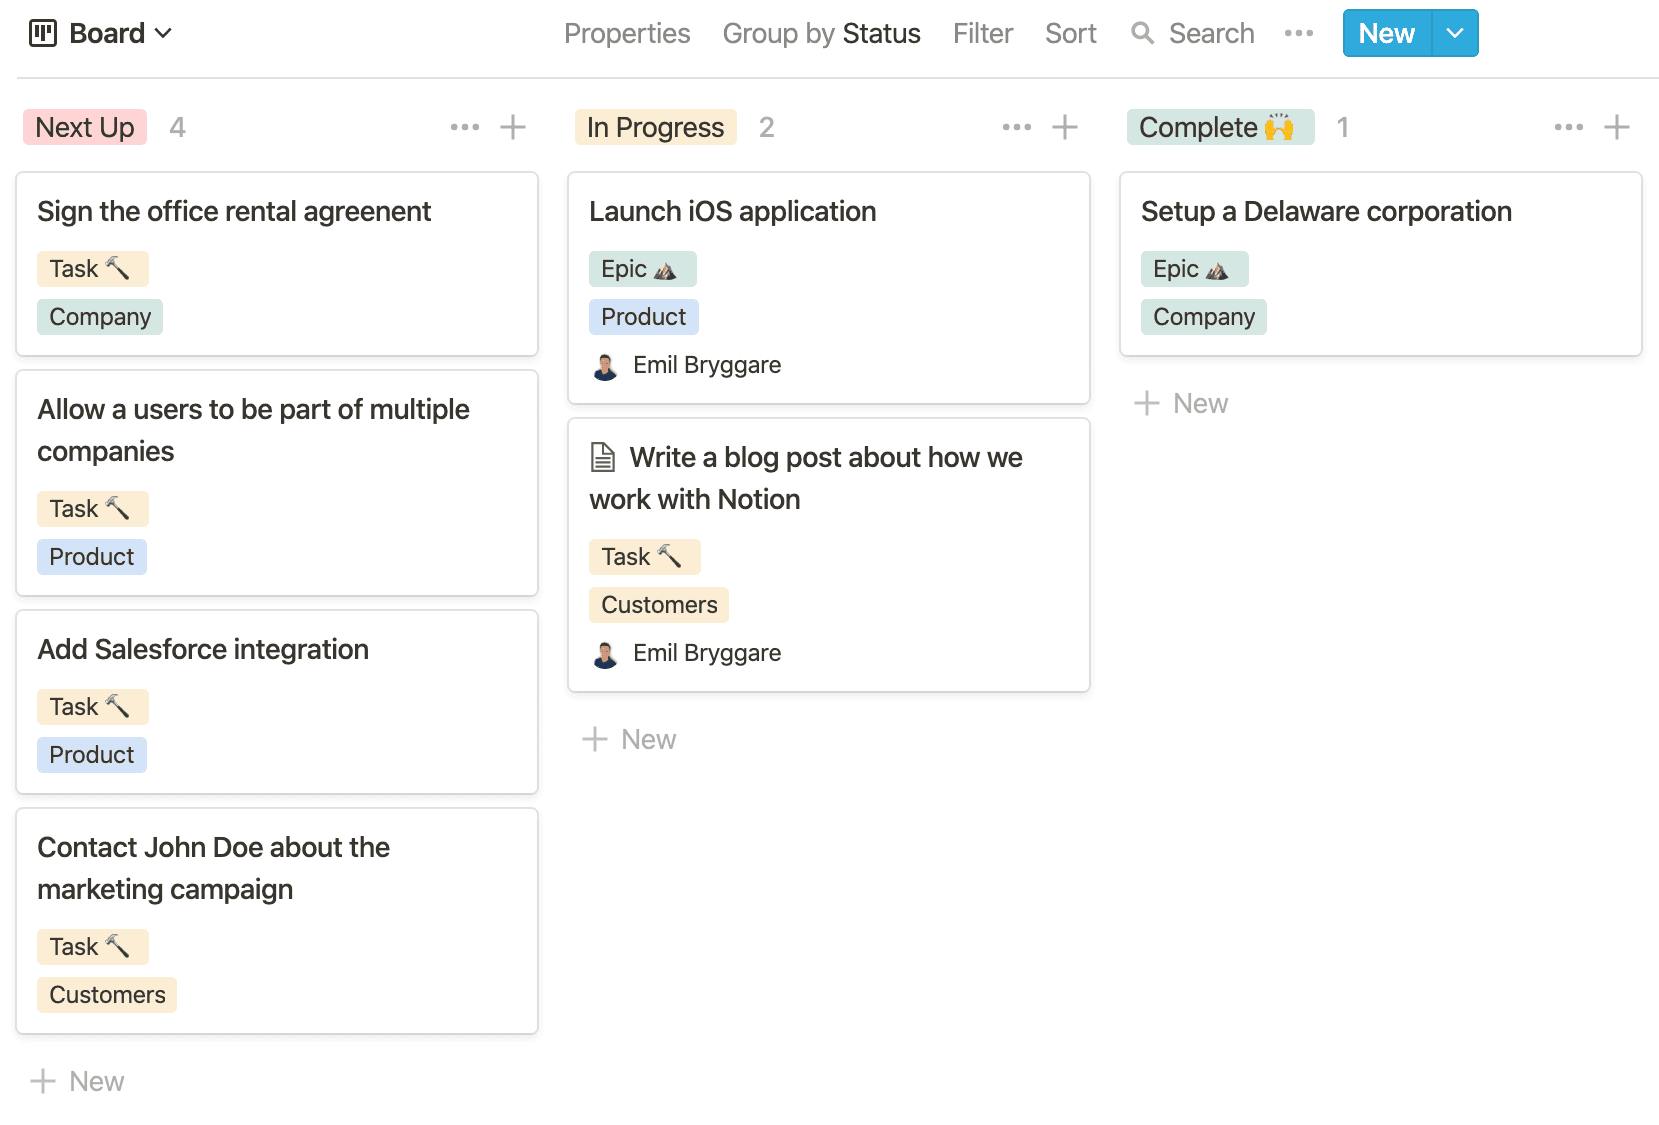Open the top toolbar three-dot more options menu
Viewport: 1659px width, 1125px height.
pos(1299,33)
